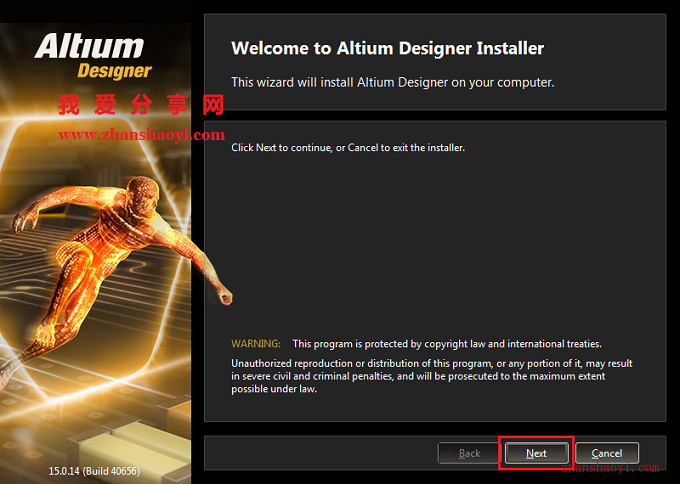Click the WARNING label
Viewport: 680px width, 484px height.
pos(256,343)
